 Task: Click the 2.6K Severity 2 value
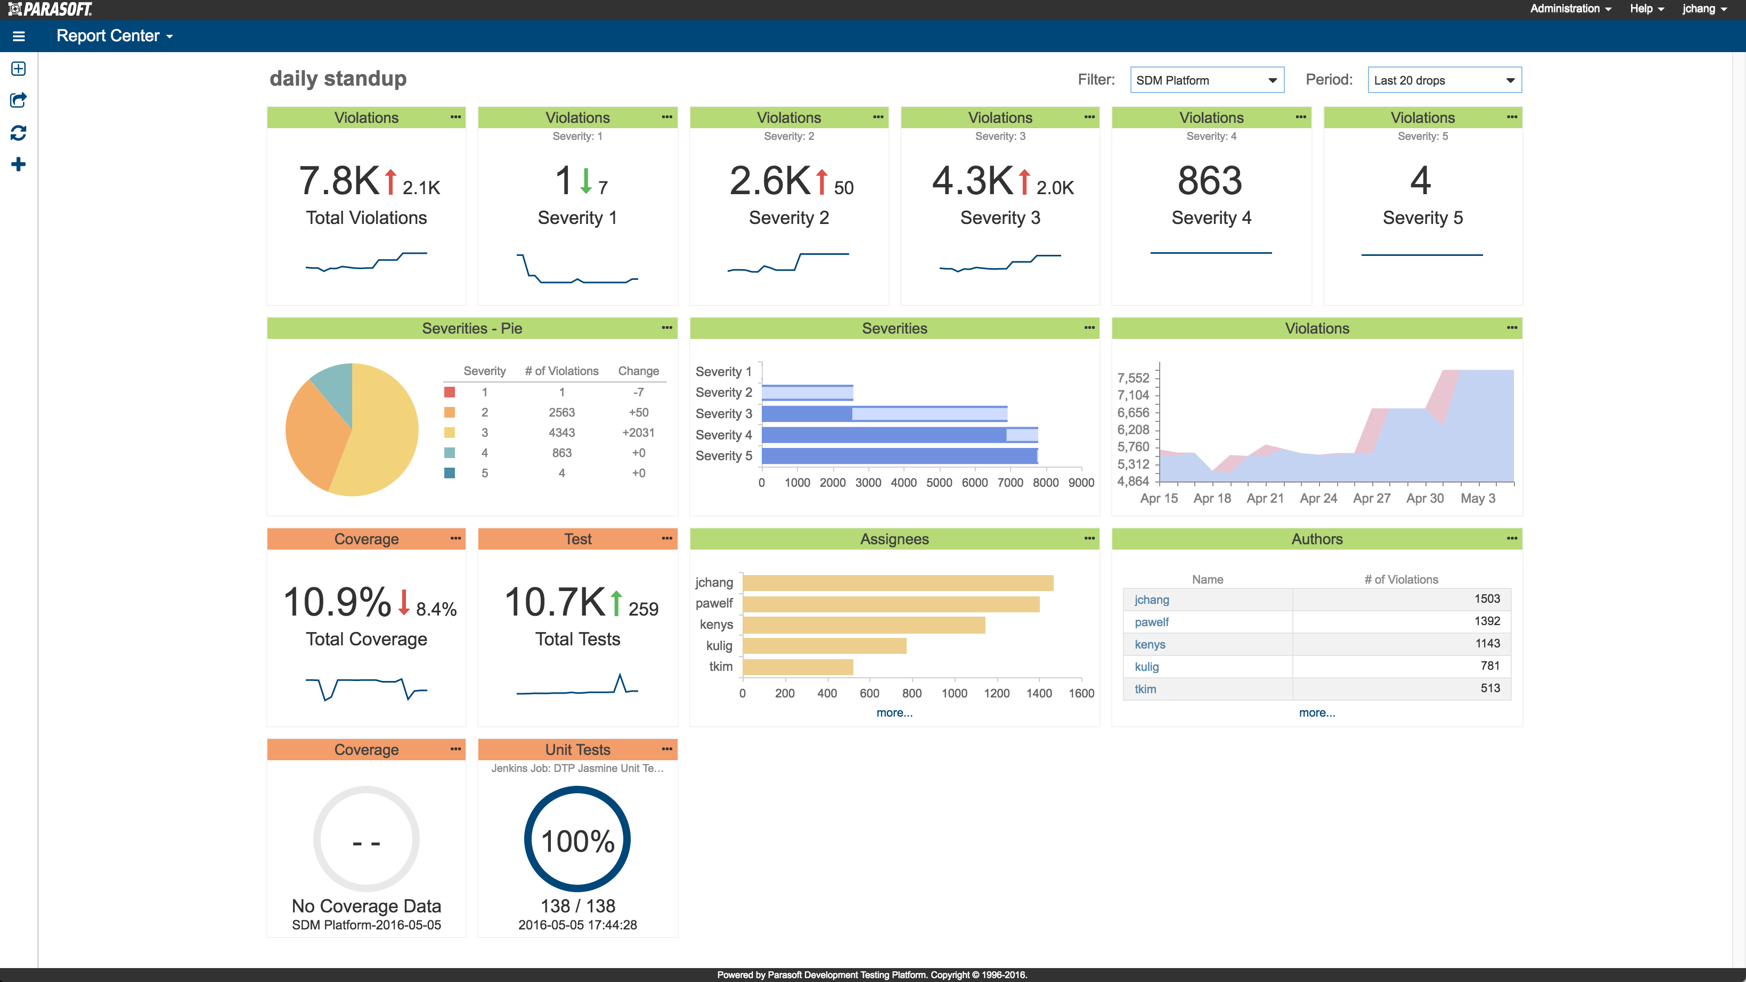[x=770, y=181]
